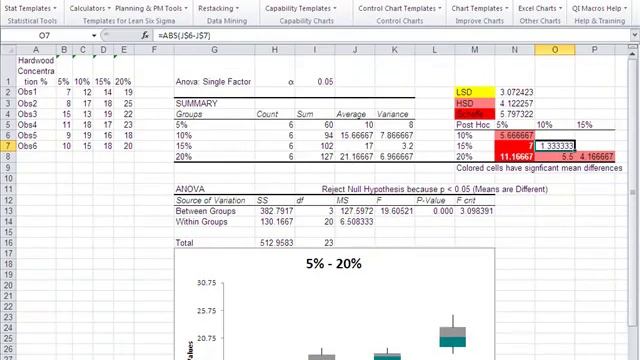
Task: Click the 'Post Hoc' label cell
Action: click(x=475, y=124)
